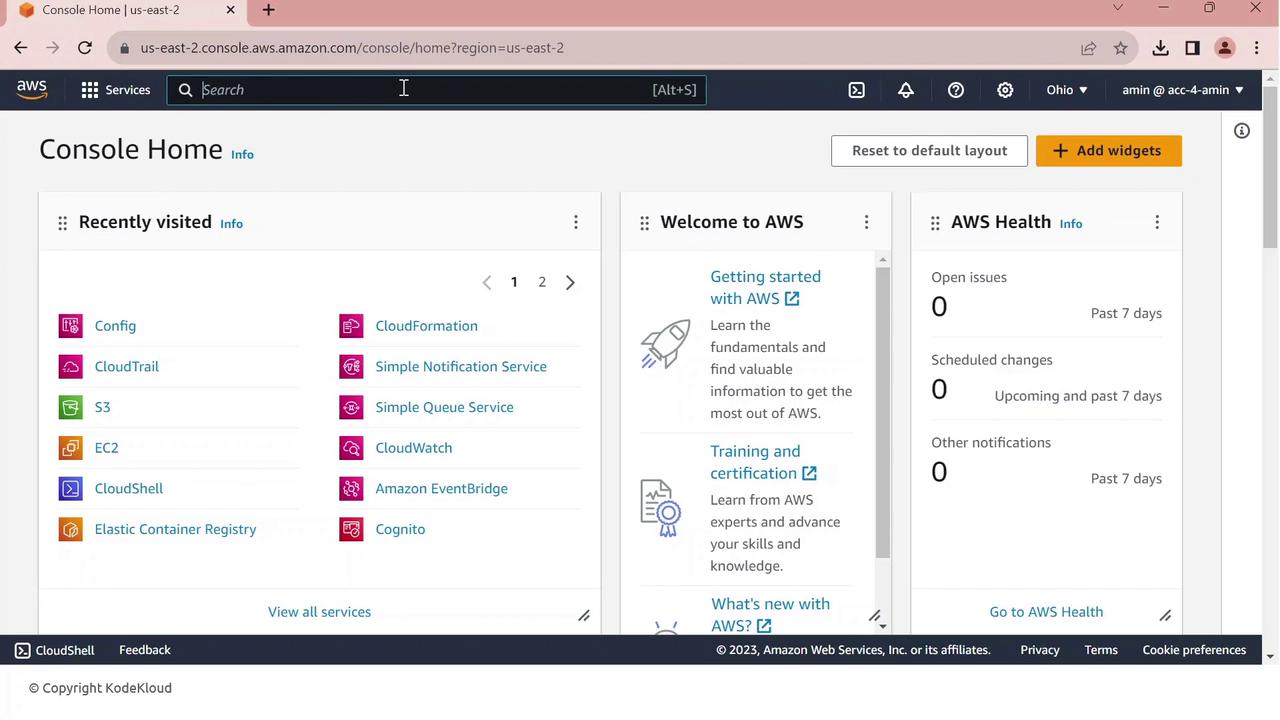Screen dimensions: 1280x720
Task: Open the notifications bell icon
Action: (x=906, y=90)
